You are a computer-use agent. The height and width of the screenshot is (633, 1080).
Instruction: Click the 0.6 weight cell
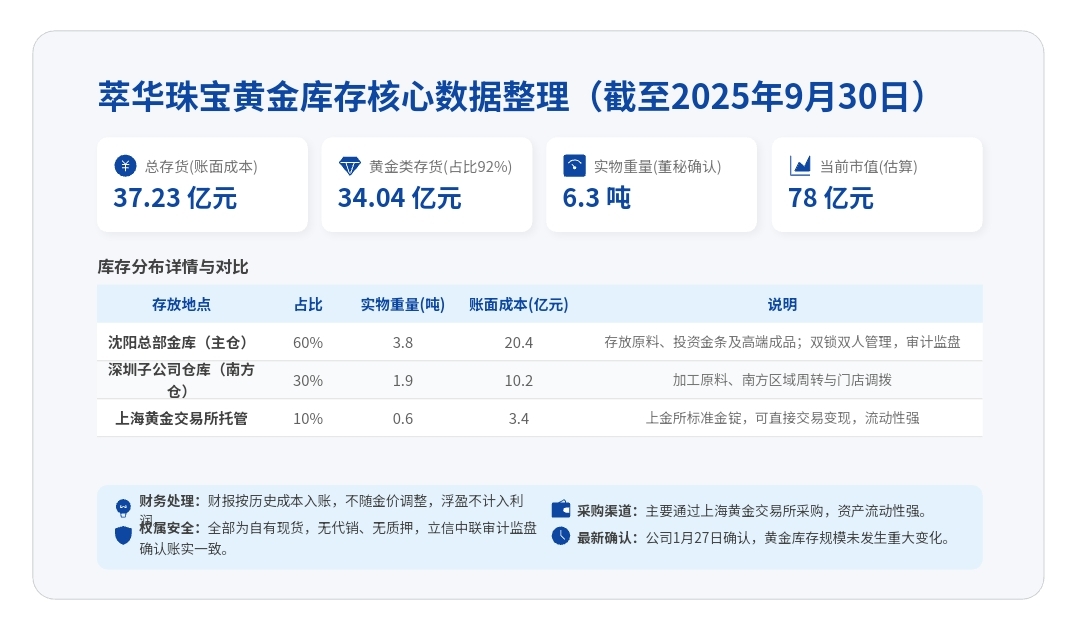(403, 418)
